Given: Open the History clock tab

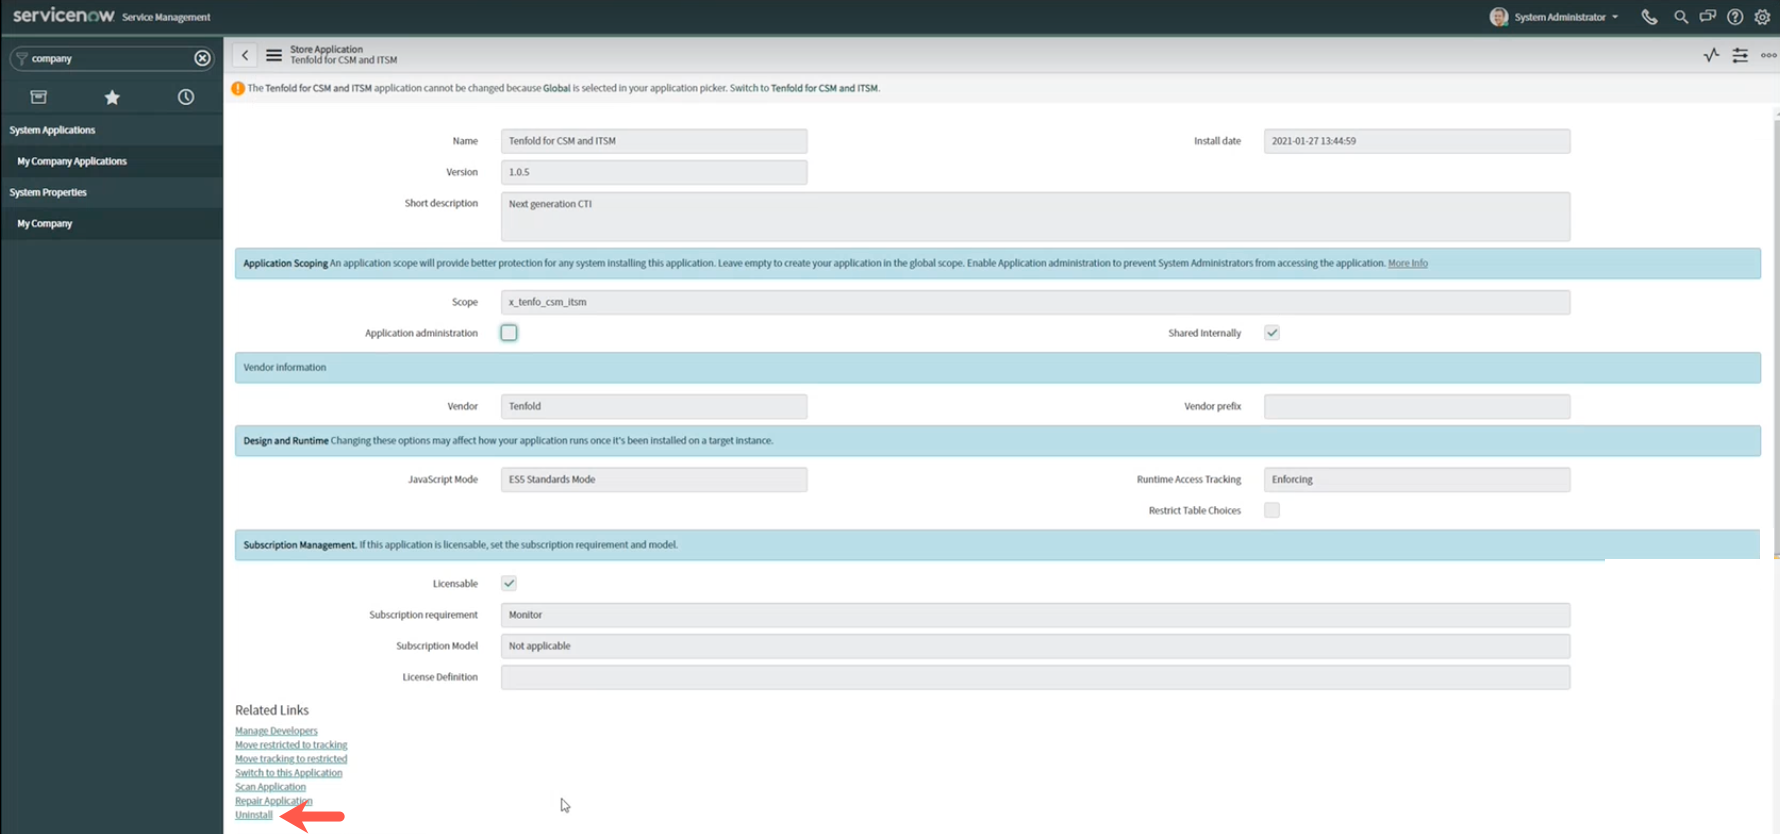Looking at the screenshot, I should tap(186, 97).
